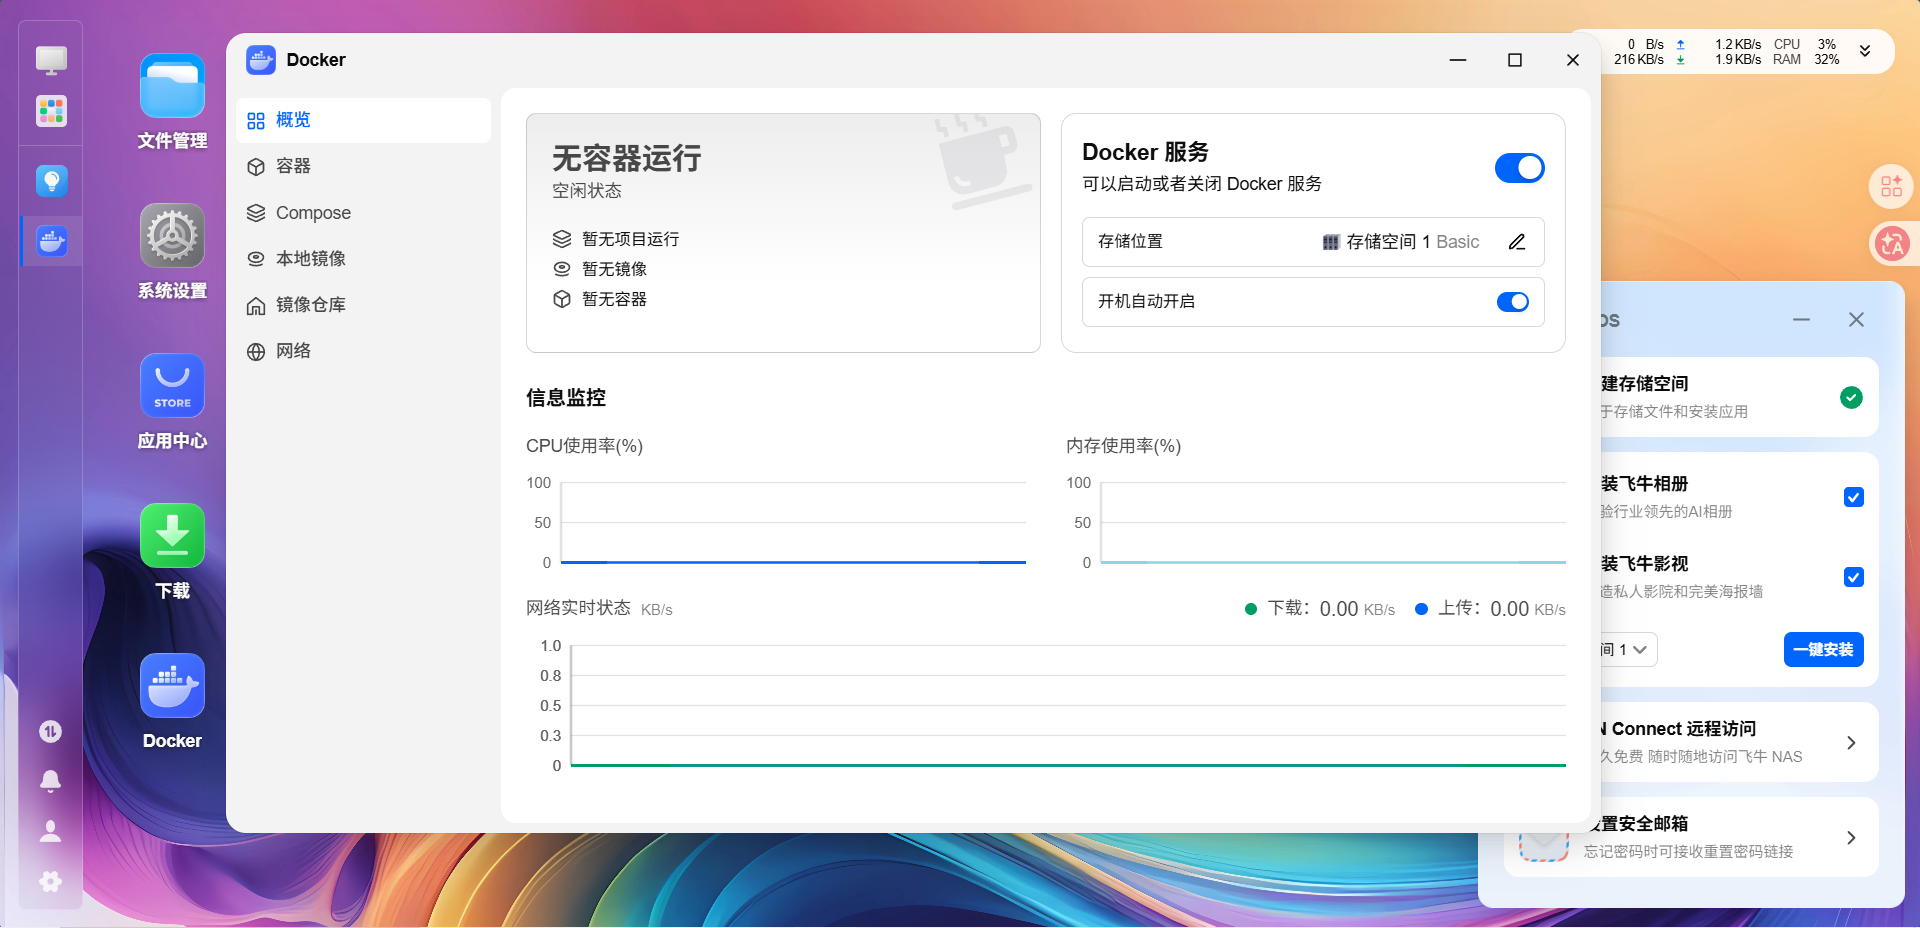Select 网络 in the Docker sidebar
The image size is (1920, 928).
[363, 351]
